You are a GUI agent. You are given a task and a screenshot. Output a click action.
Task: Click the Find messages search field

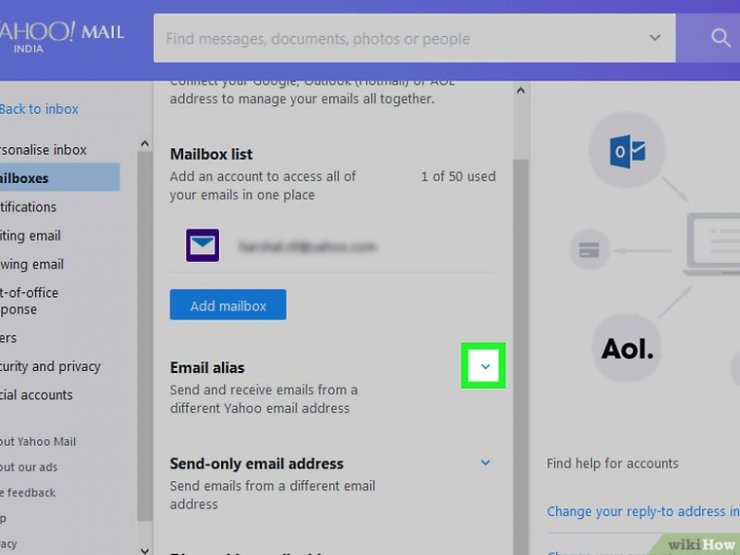[414, 38]
